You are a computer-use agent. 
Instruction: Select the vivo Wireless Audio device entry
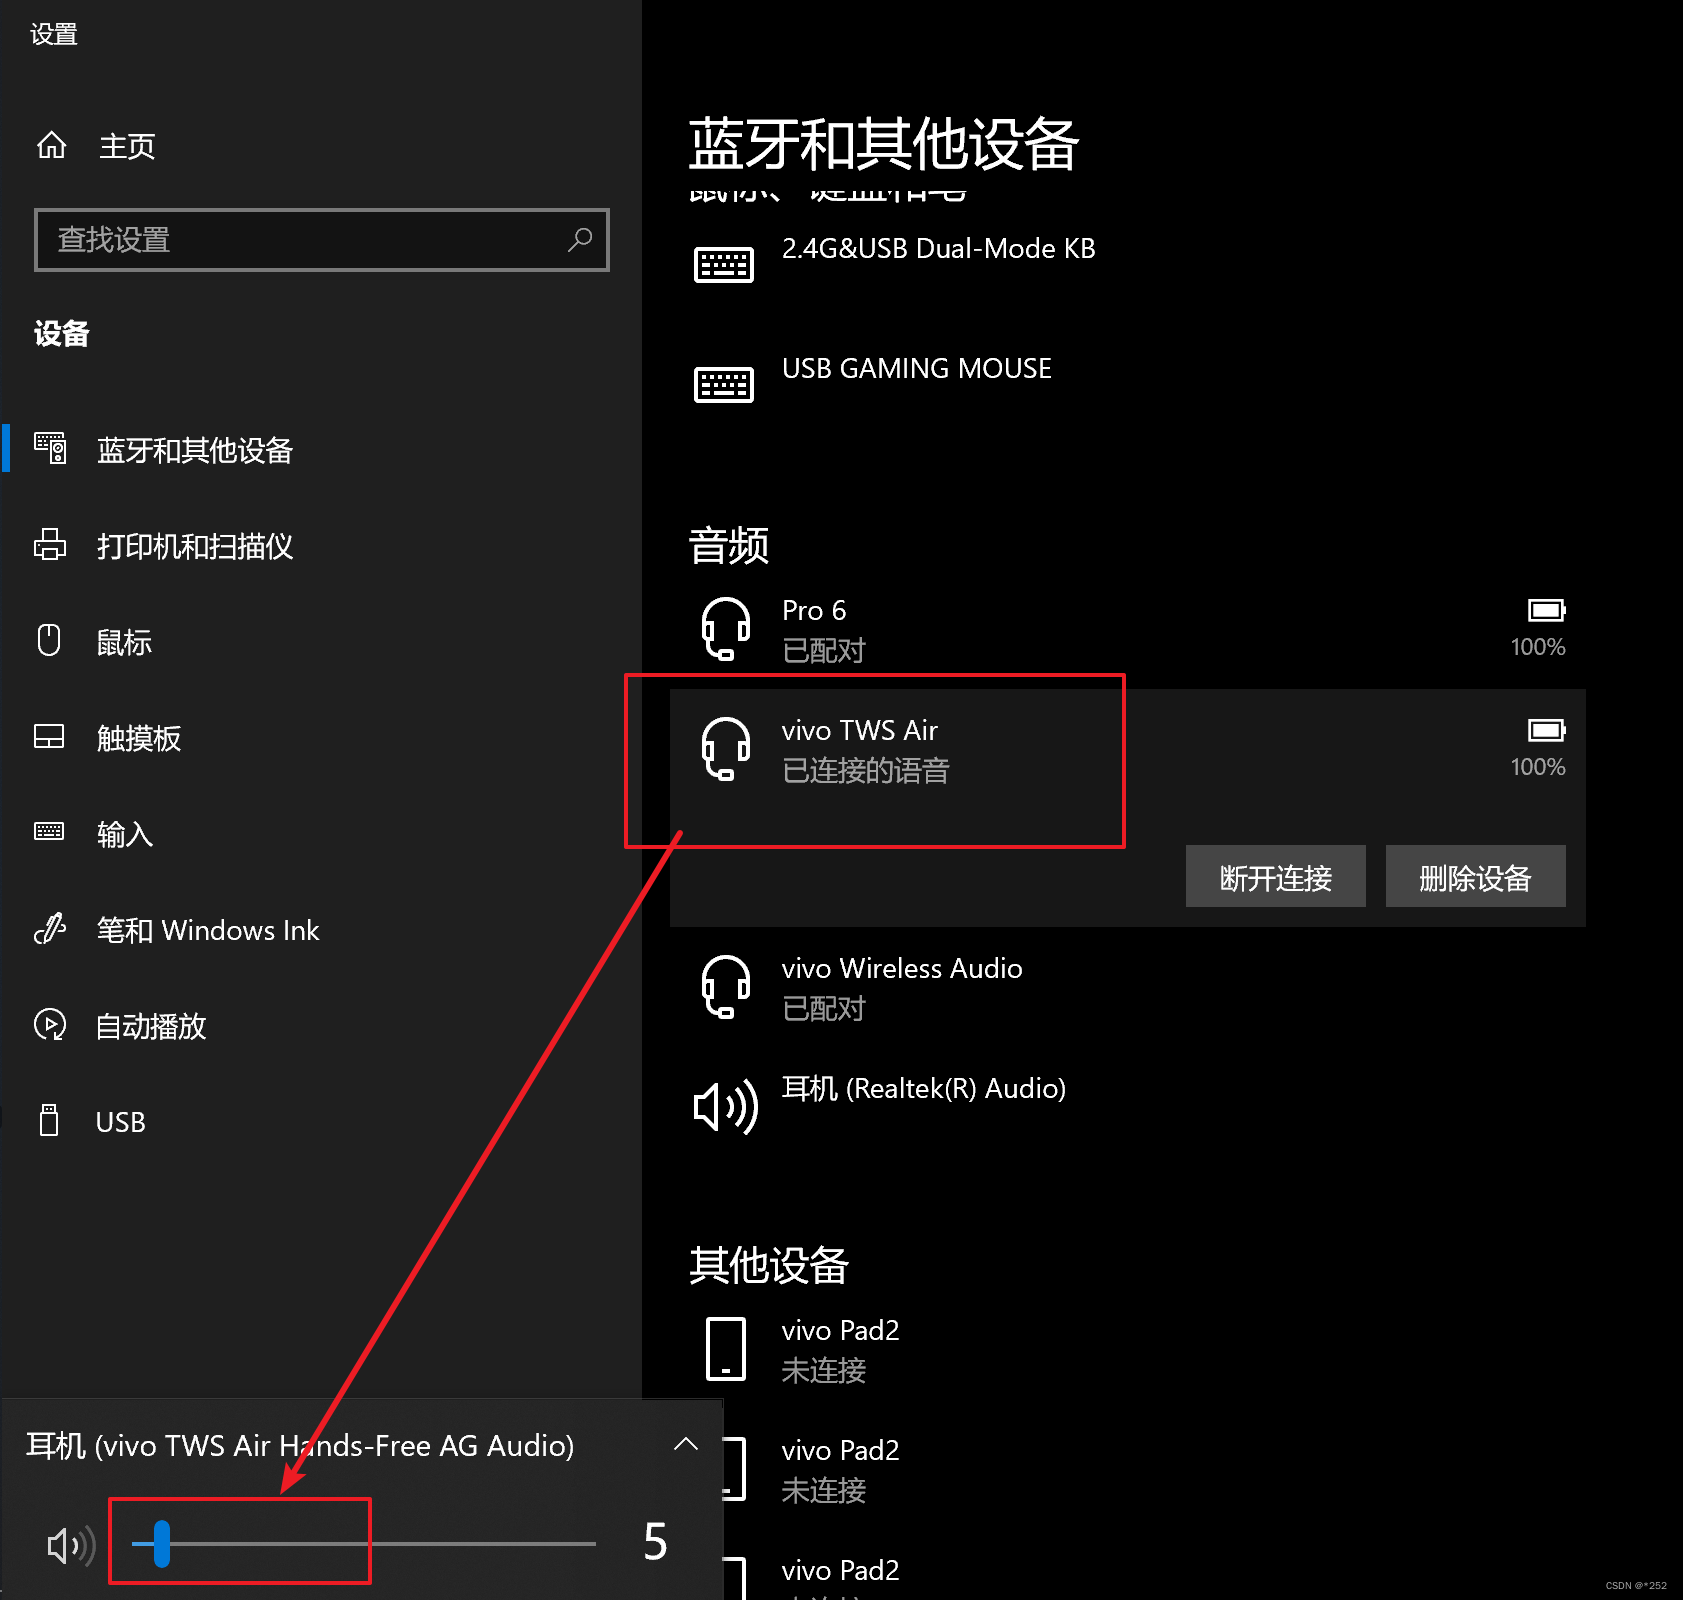coord(1128,987)
